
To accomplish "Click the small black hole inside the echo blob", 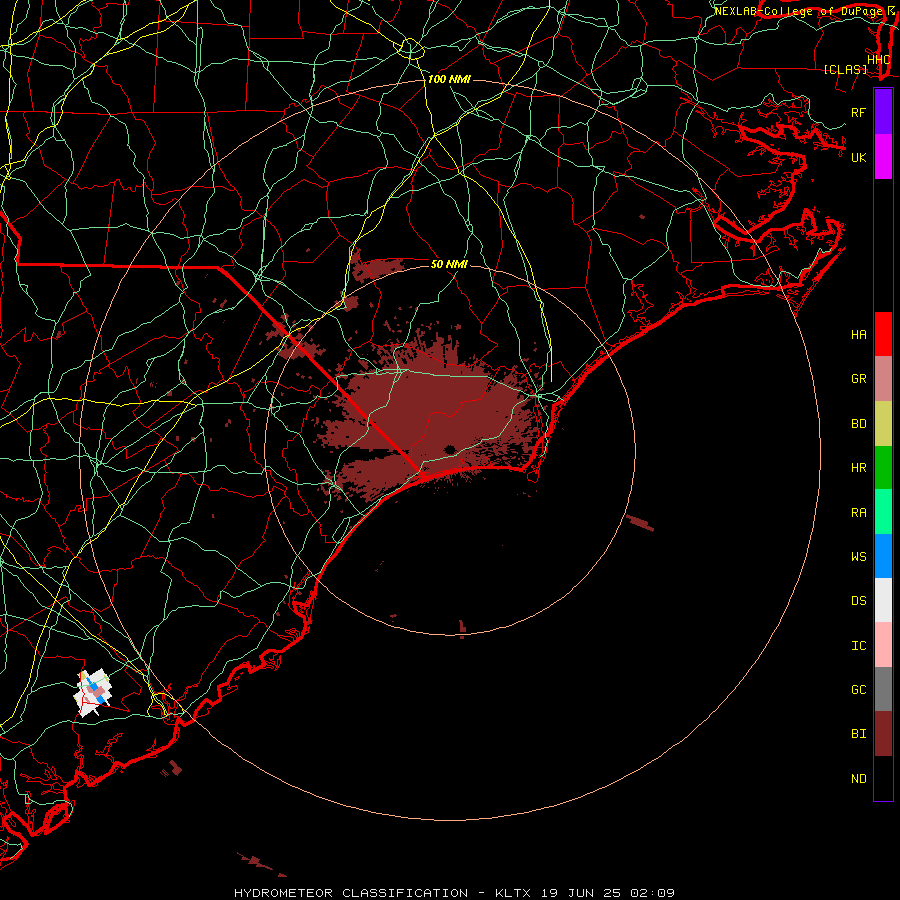I will (450, 449).
